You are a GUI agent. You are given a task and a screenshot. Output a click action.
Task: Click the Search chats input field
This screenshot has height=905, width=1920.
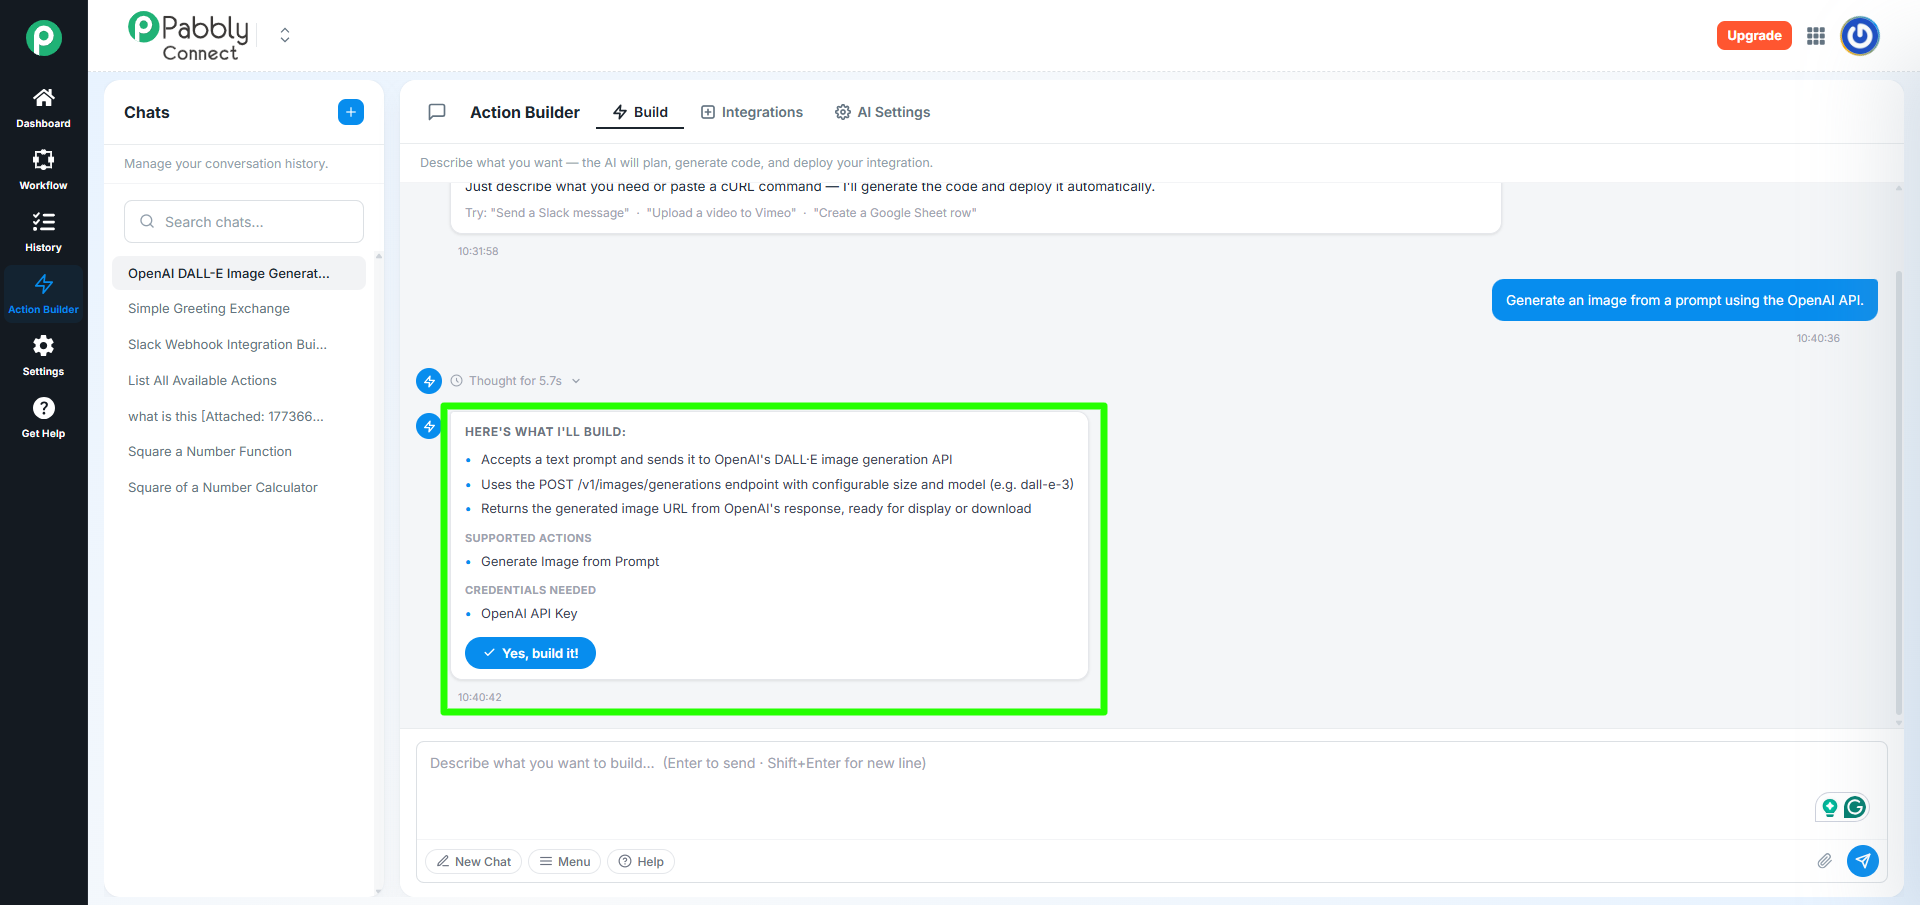point(244,222)
